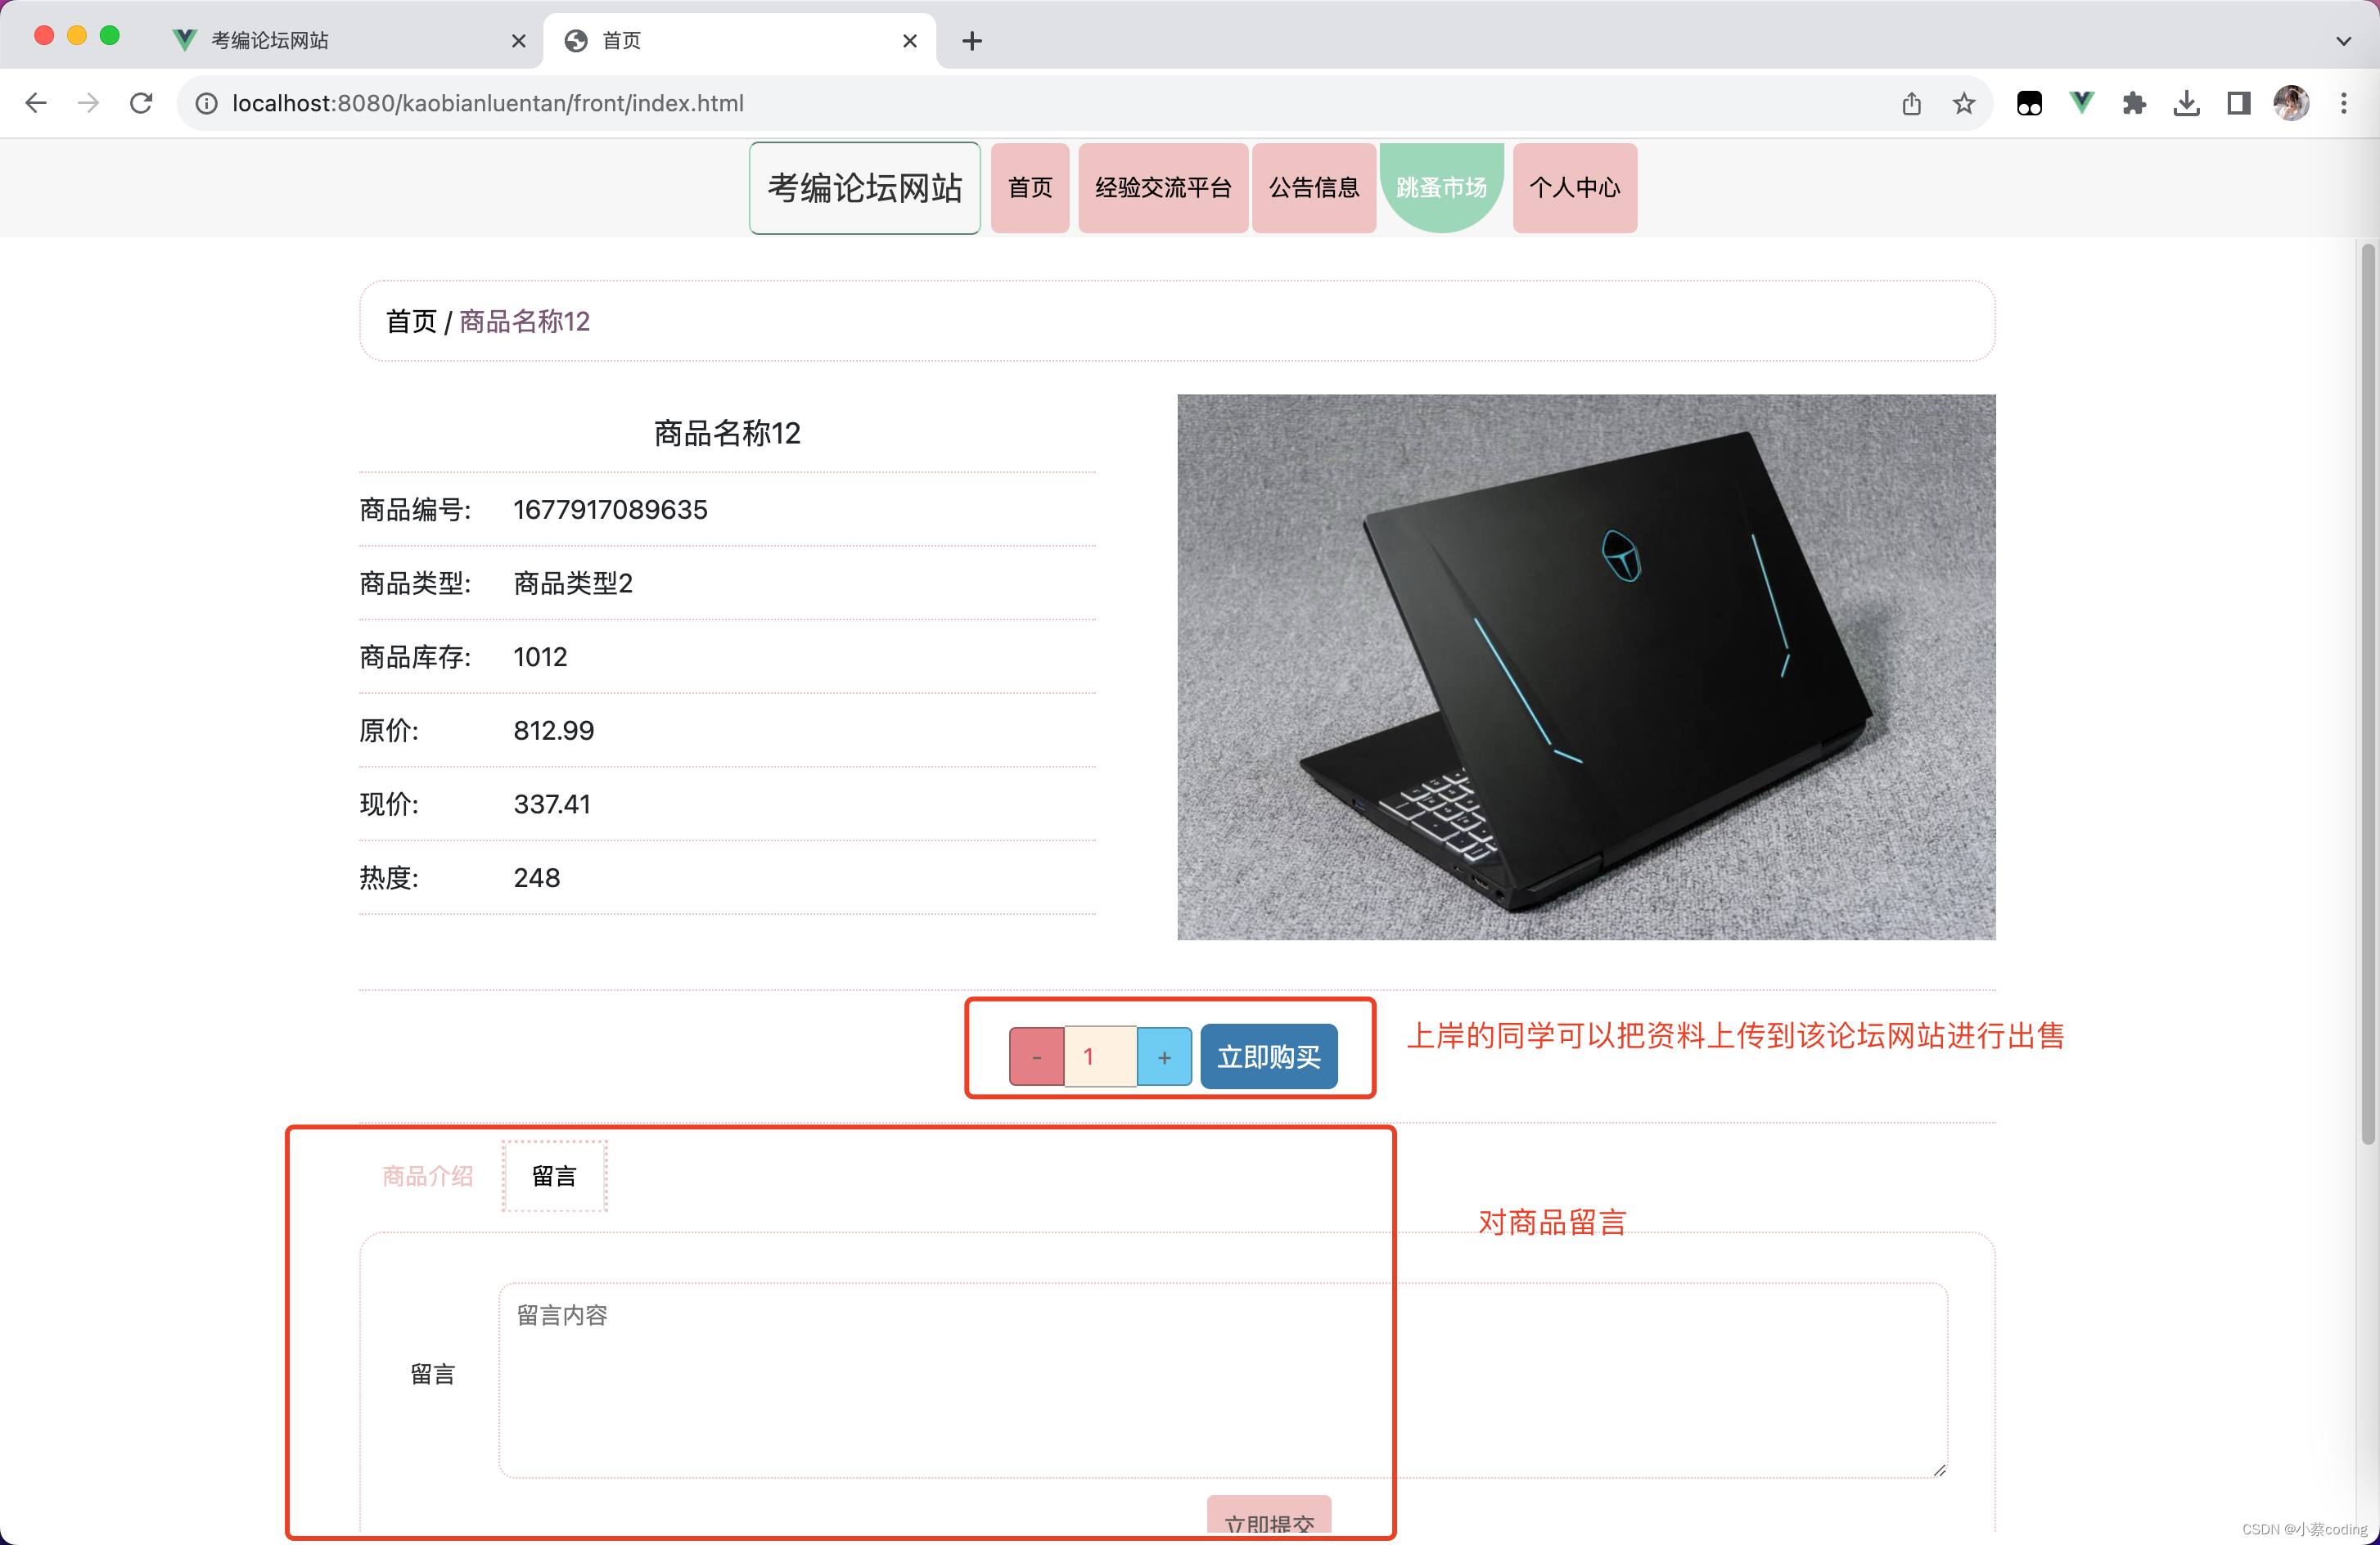The image size is (2380, 1545).
Task: Click the 立即购买 button
Action: tap(1268, 1056)
